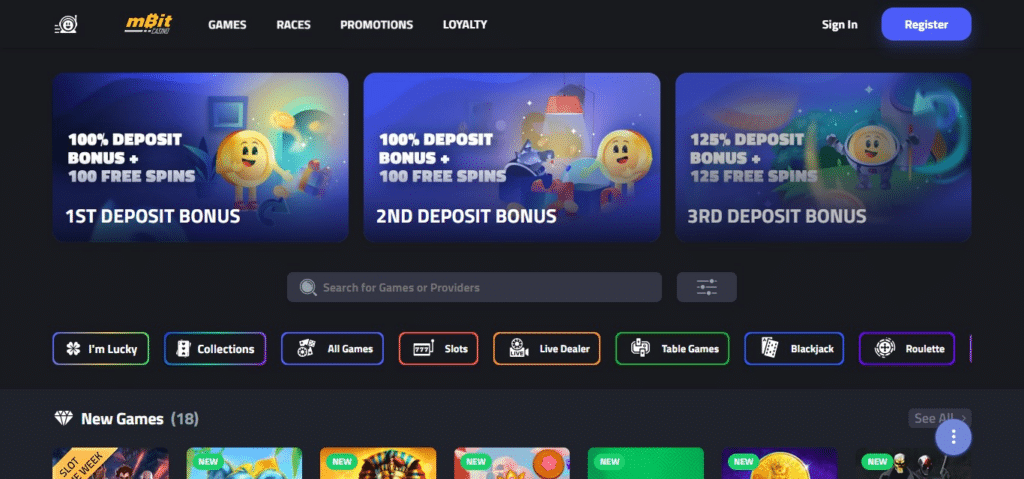Open the floating three-dot menu button
This screenshot has width=1024, height=479.
tap(953, 437)
